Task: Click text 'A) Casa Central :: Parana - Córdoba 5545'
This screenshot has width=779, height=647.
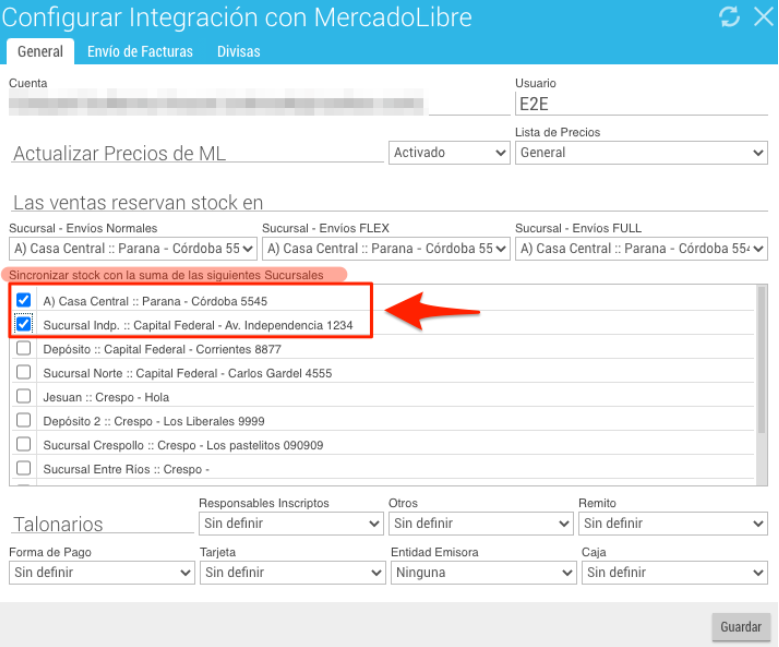Action: pyautogui.click(x=155, y=301)
